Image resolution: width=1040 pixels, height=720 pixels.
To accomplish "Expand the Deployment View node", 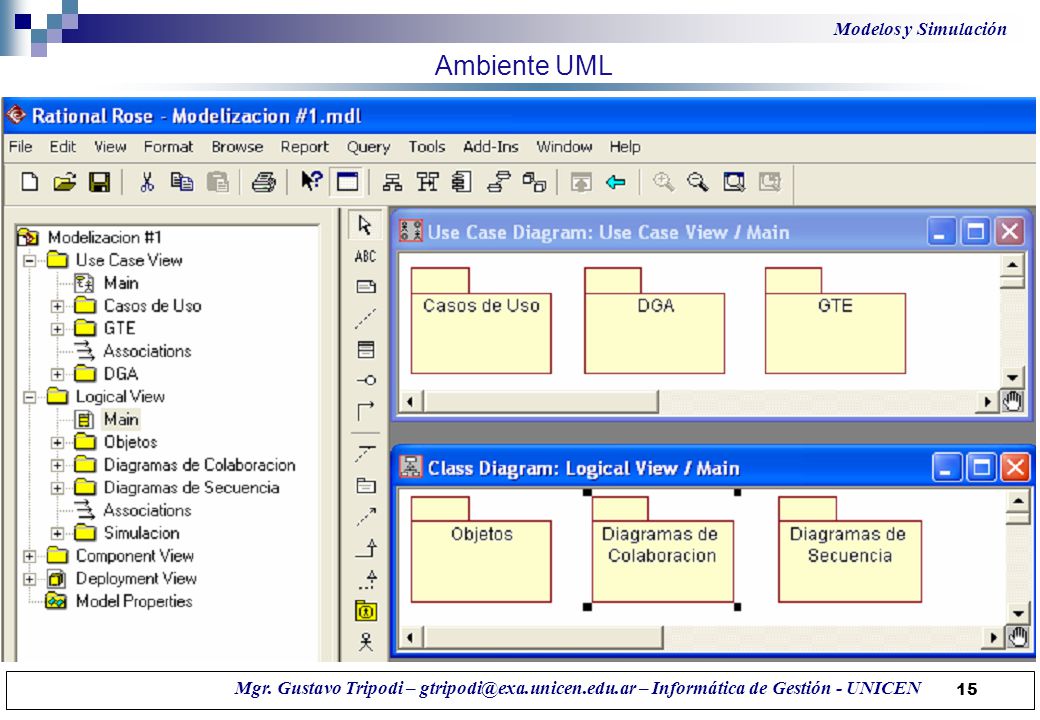I will (29, 579).
